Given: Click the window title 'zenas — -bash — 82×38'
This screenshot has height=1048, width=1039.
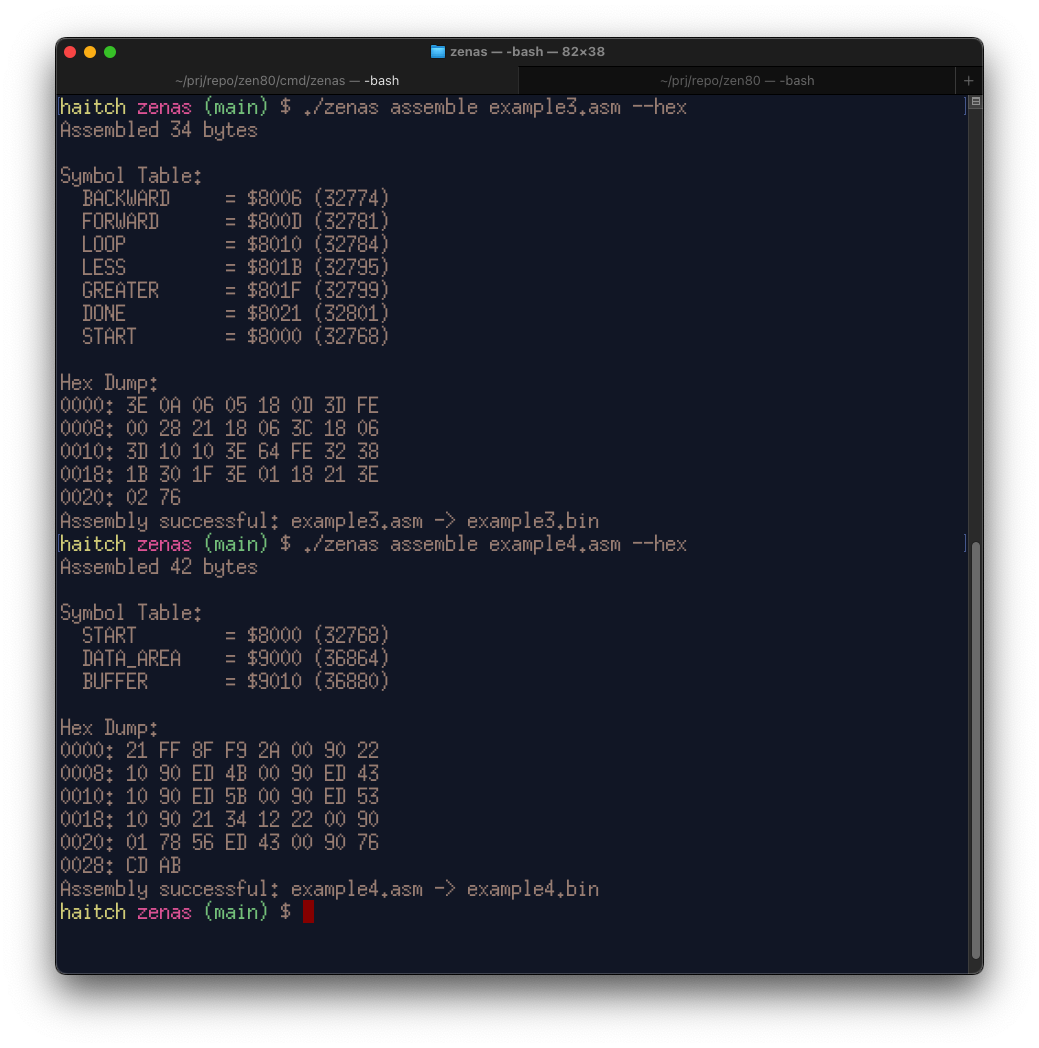Looking at the screenshot, I should pos(527,51).
